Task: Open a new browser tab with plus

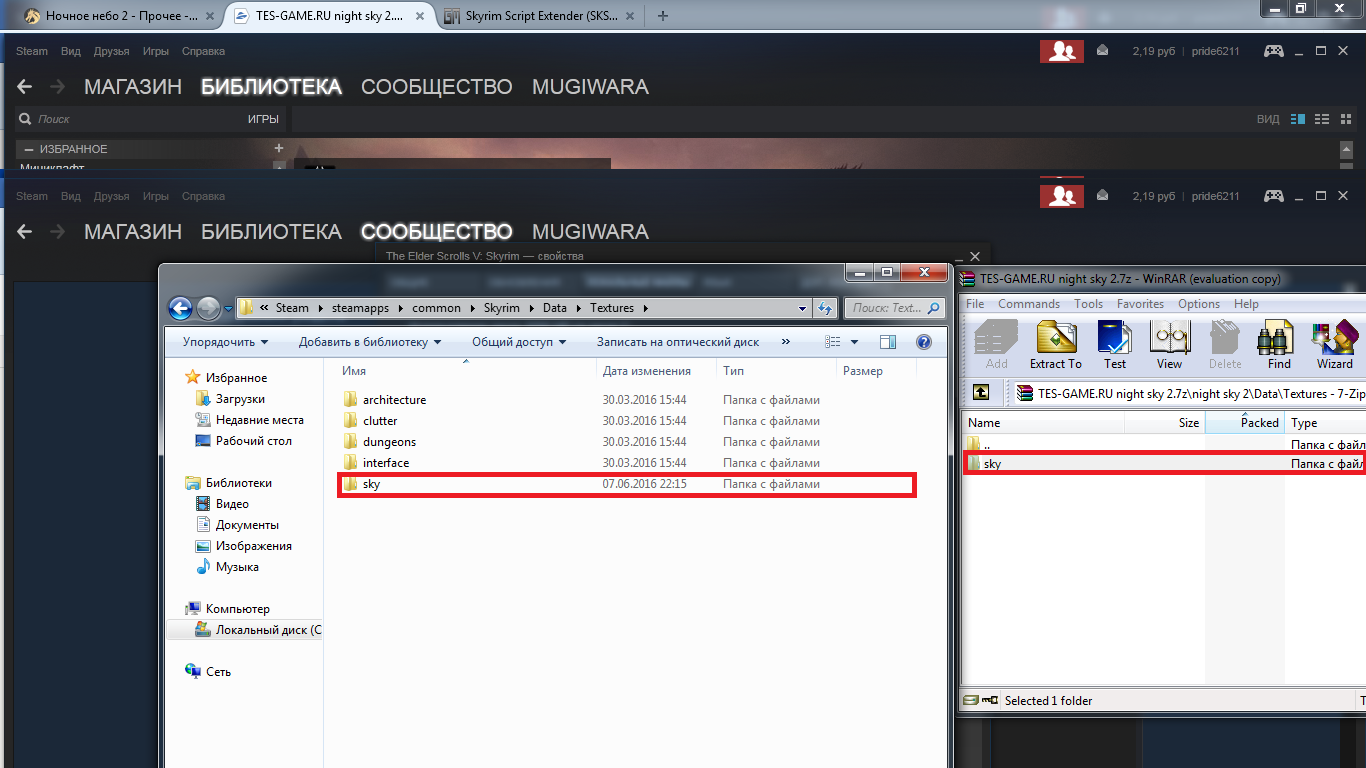Action: coord(663,16)
